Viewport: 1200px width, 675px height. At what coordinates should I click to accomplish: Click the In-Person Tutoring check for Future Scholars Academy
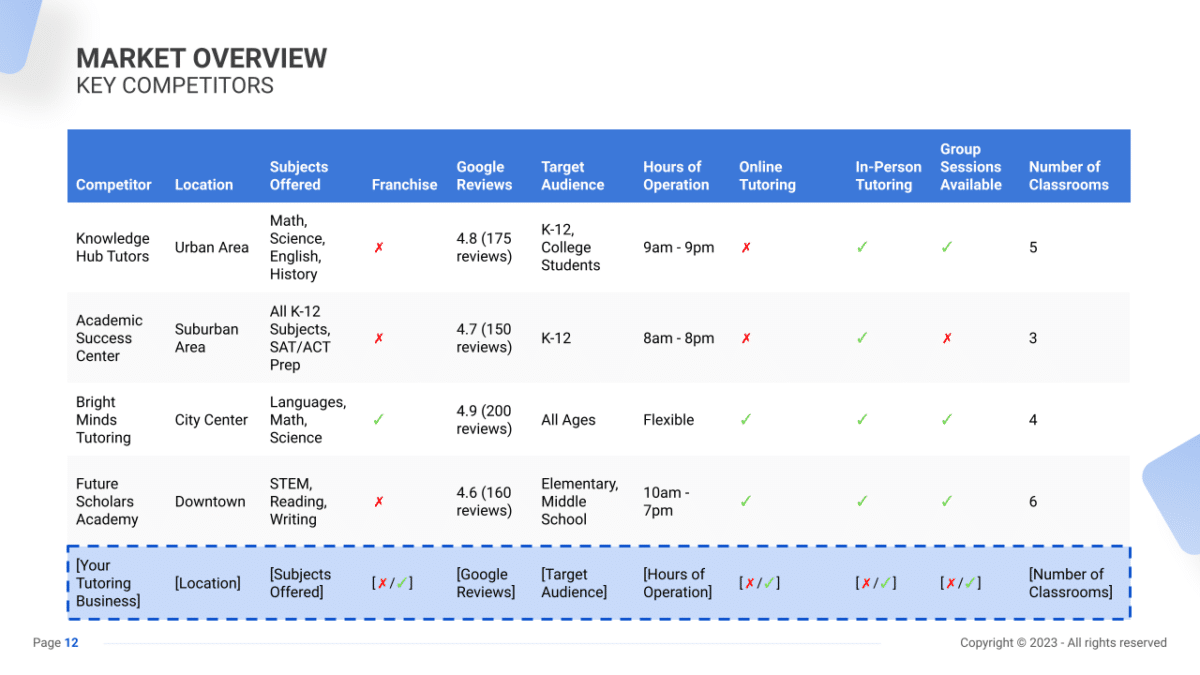pos(862,502)
